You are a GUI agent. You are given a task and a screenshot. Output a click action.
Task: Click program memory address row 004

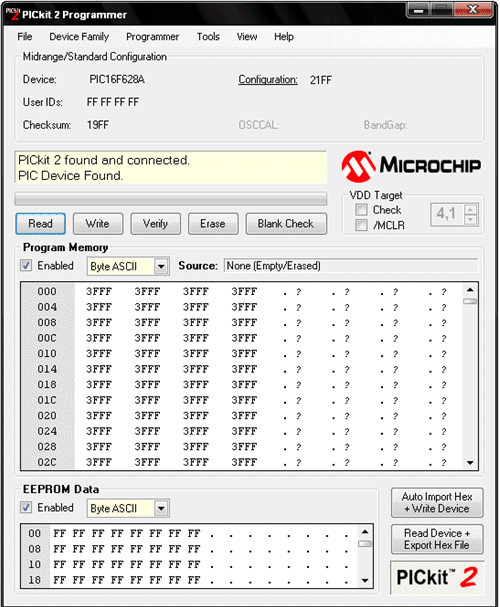click(x=47, y=307)
